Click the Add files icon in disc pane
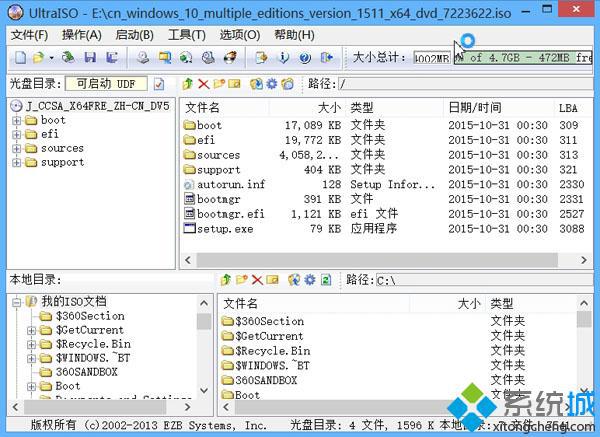This screenshot has height=437, width=600. tap(256, 84)
